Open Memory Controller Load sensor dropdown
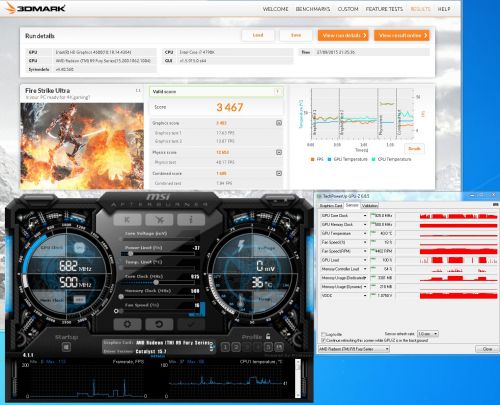The width and height of the screenshot is (500, 405). (x=365, y=269)
